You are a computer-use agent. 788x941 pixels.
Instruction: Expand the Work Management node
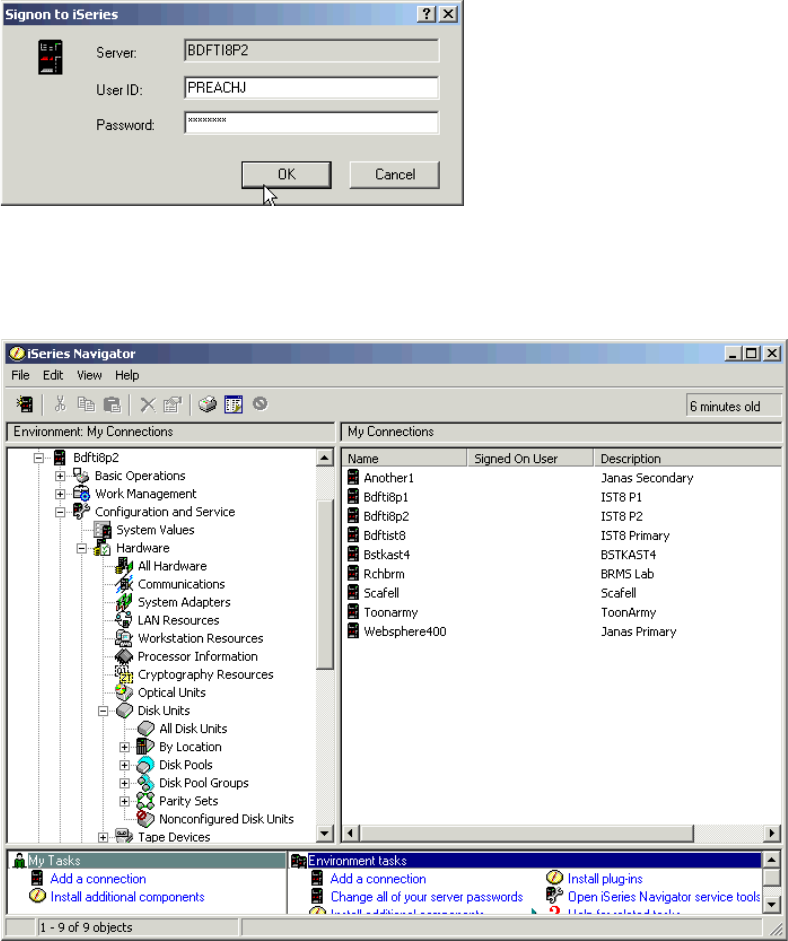pos(60,494)
